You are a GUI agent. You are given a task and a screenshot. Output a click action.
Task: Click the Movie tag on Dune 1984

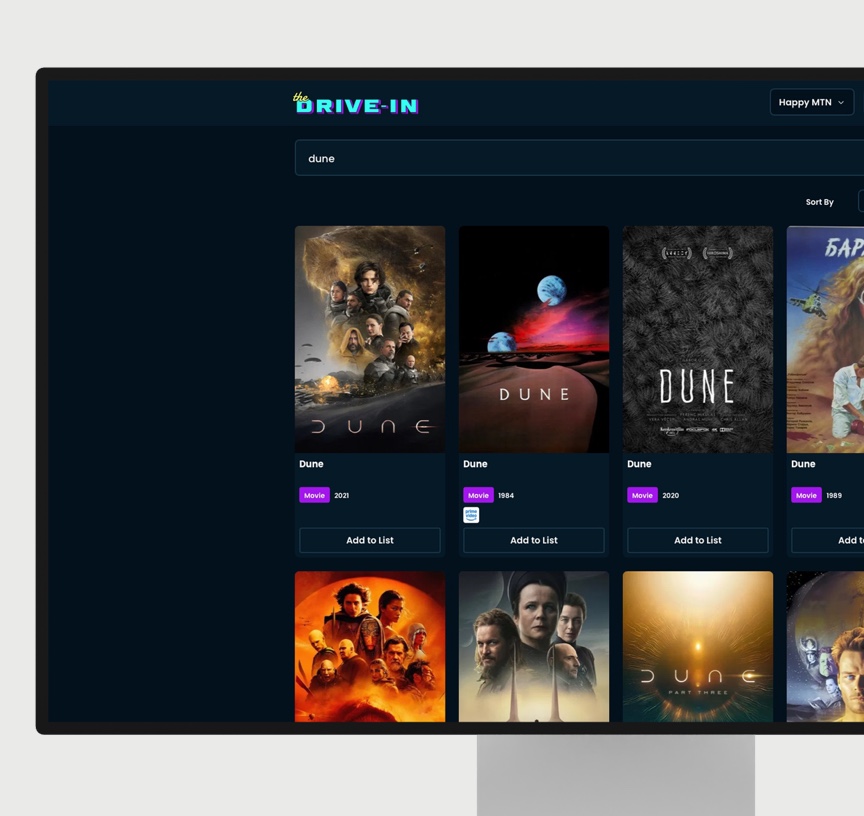point(478,495)
